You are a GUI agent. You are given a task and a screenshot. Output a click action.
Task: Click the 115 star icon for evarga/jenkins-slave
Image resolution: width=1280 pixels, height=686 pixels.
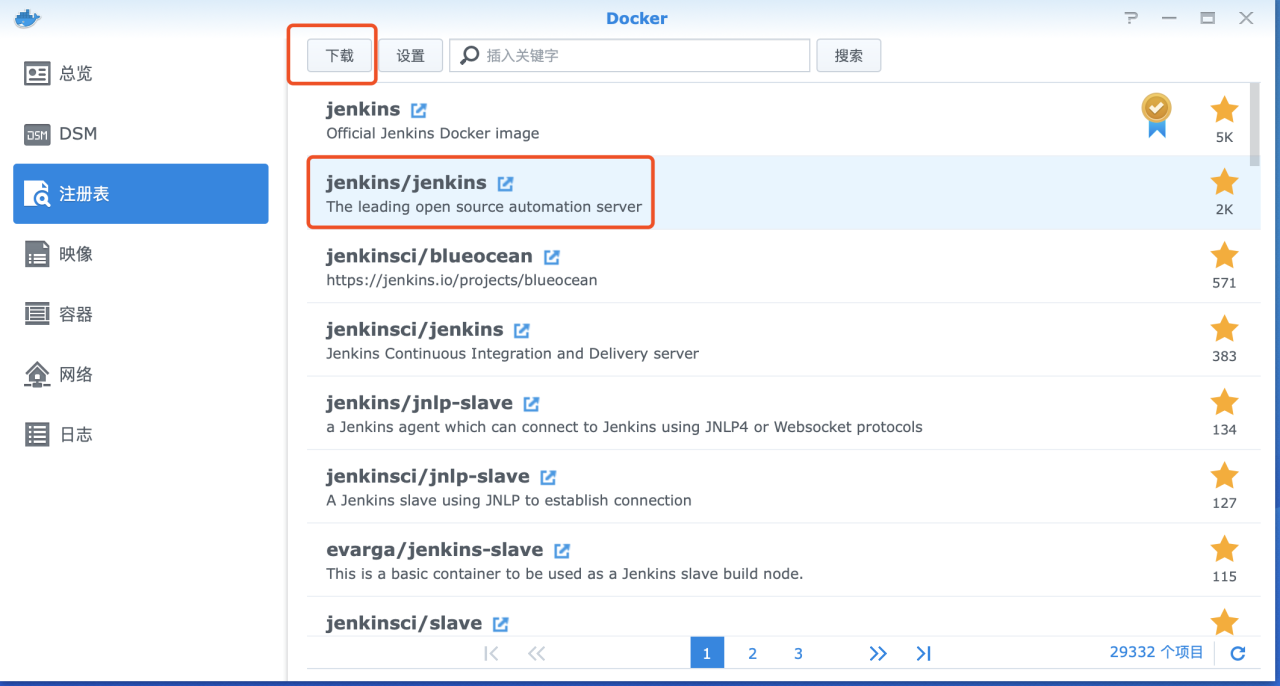pyautogui.click(x=1224, y=549)
